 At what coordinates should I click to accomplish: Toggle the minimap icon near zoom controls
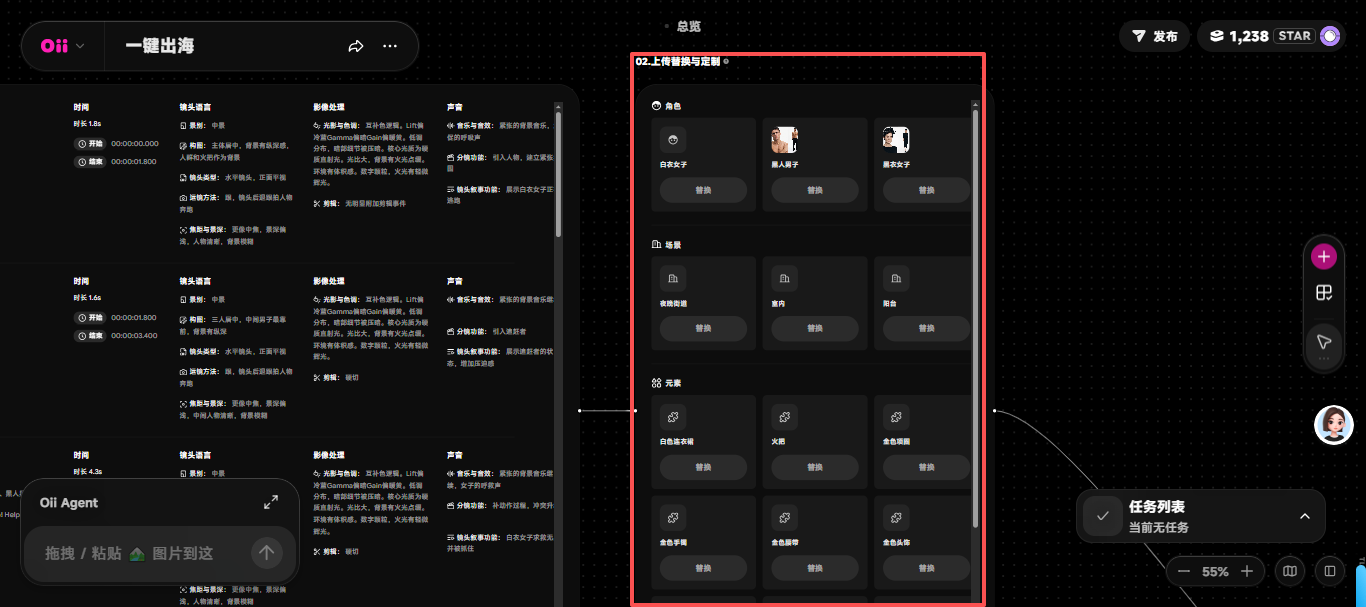coord(1290,571)
